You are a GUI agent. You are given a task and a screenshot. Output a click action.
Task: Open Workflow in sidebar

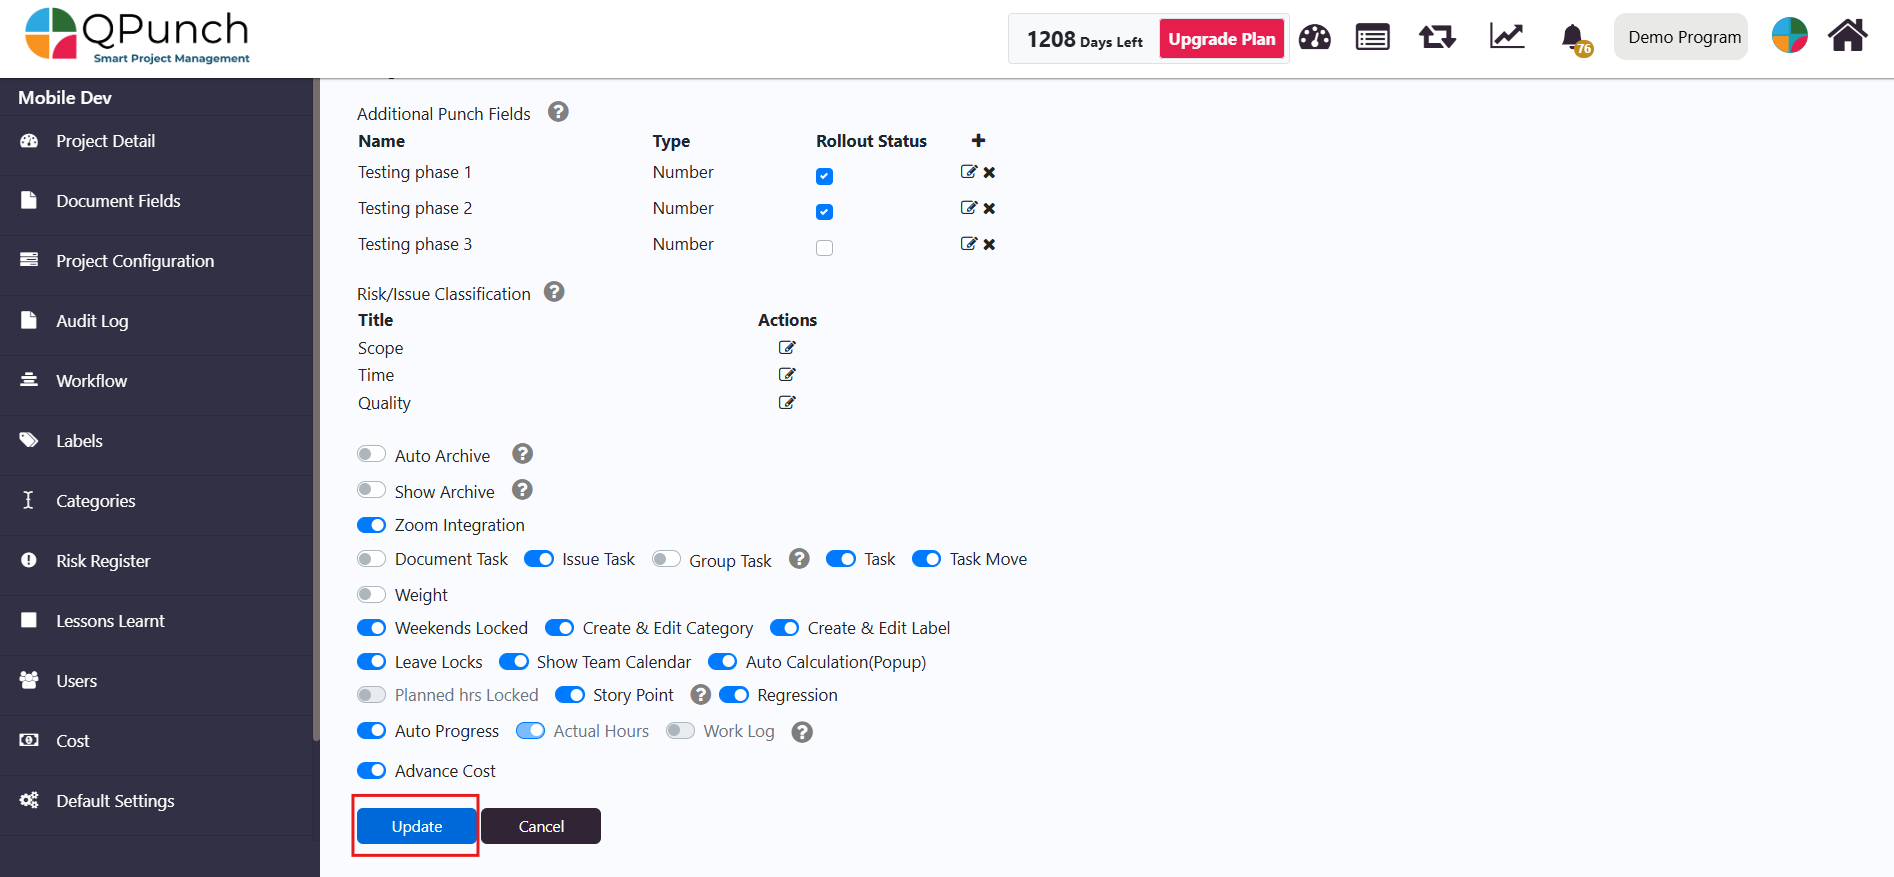tap(157, 381)
